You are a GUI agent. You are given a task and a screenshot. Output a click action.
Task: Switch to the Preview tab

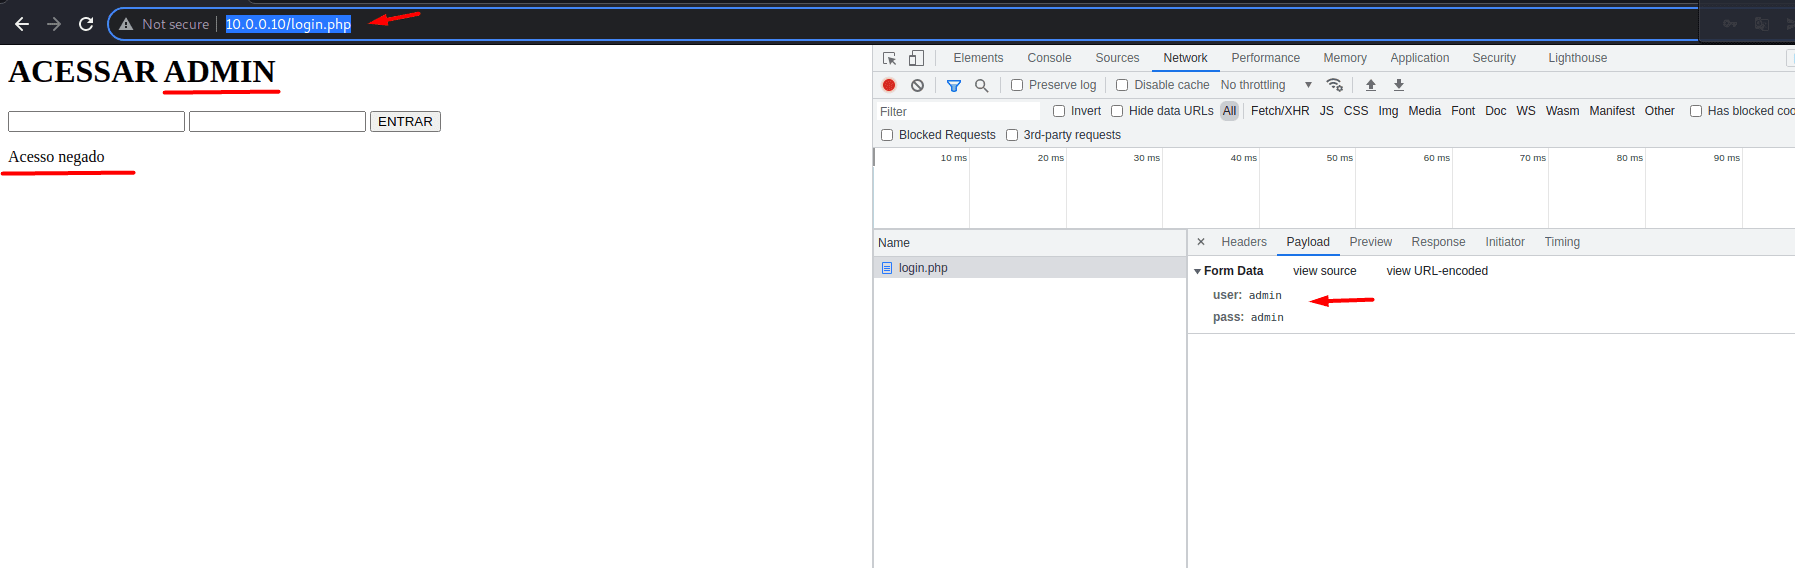[x=1370, y=242]
